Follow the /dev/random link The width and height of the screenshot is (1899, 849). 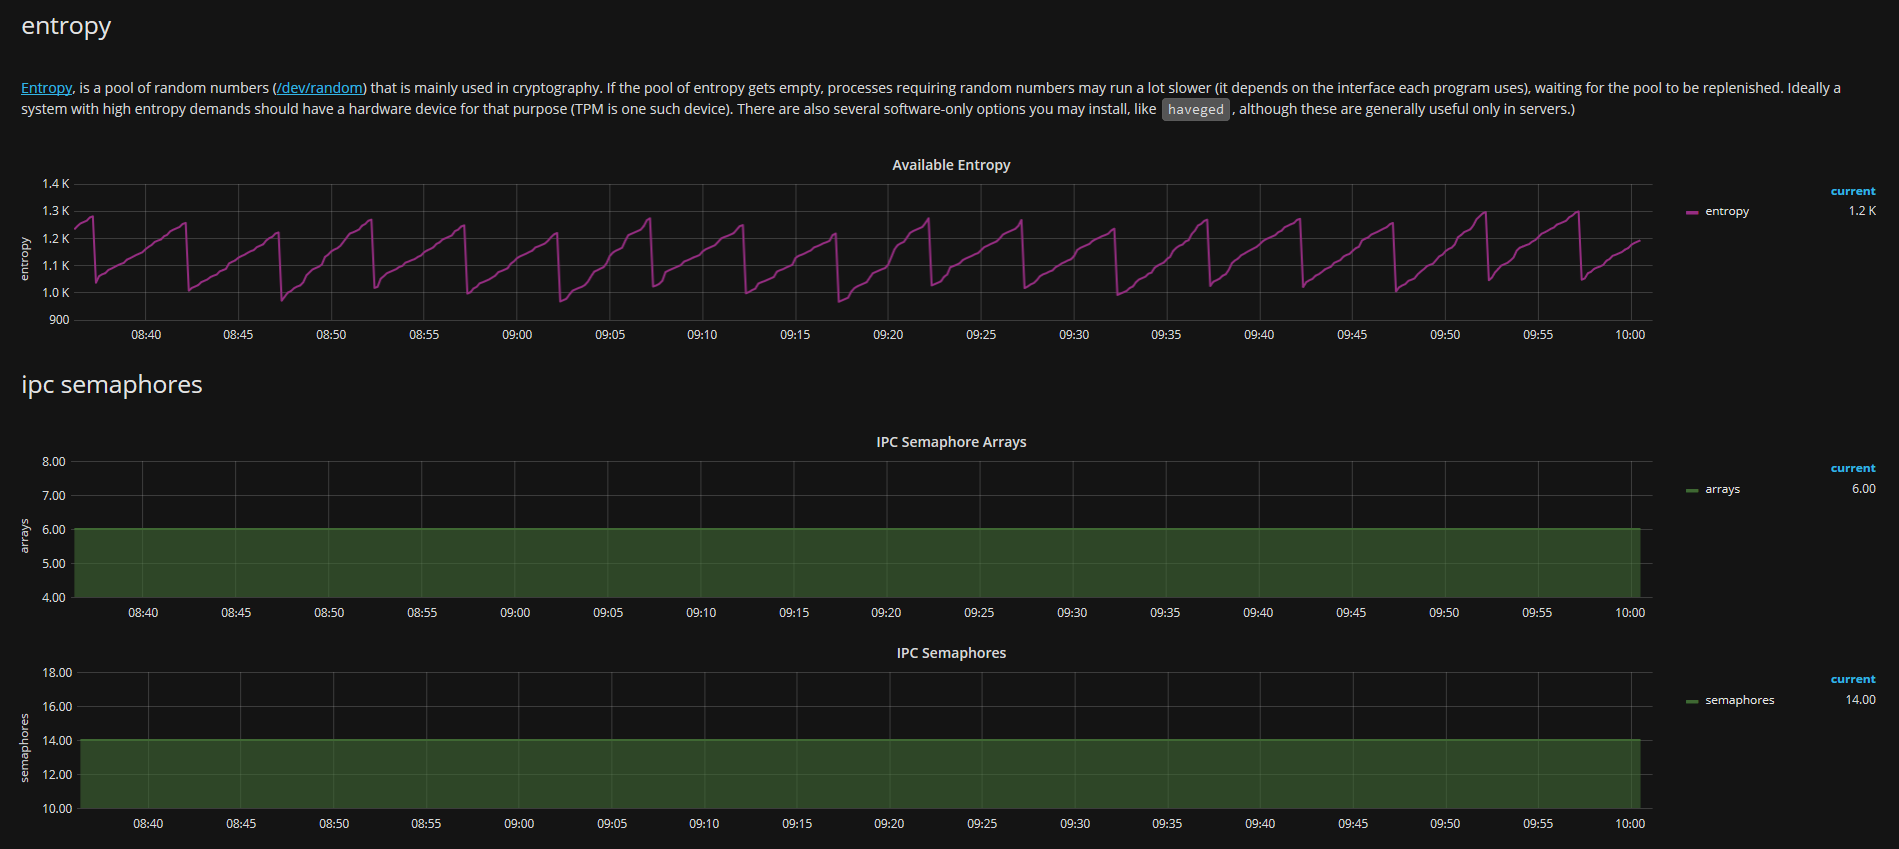coord(320,88)
